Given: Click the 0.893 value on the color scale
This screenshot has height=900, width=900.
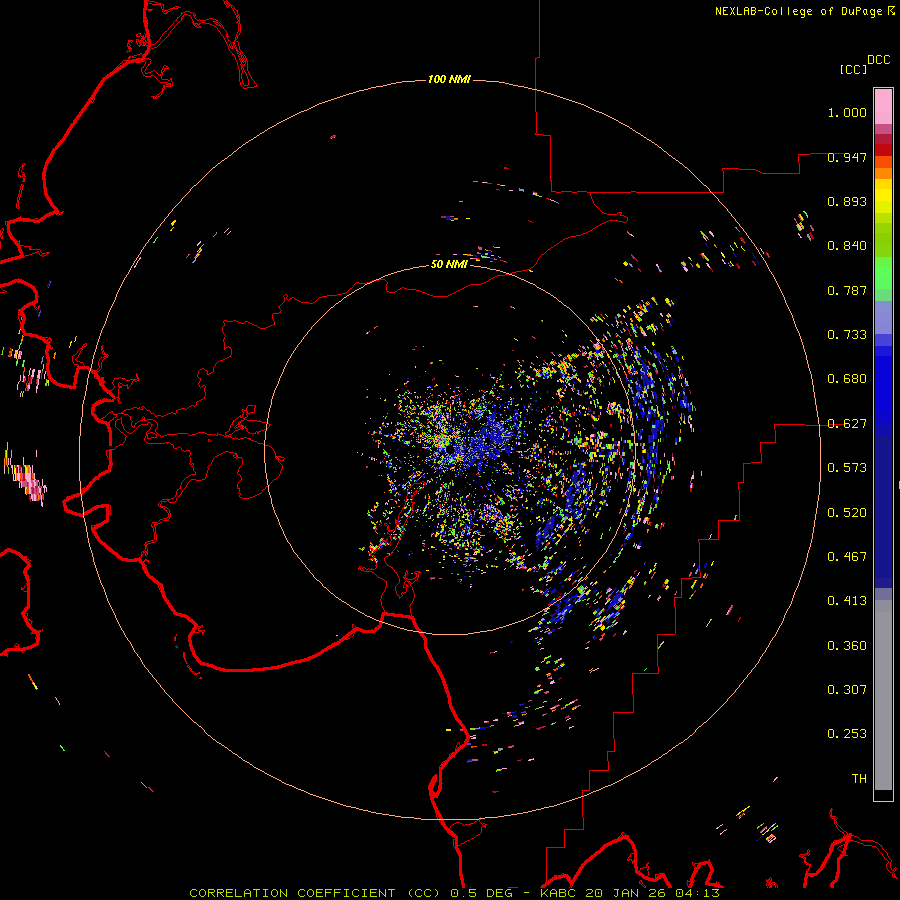Looking at the screenshot, I should tap(847, 201).
